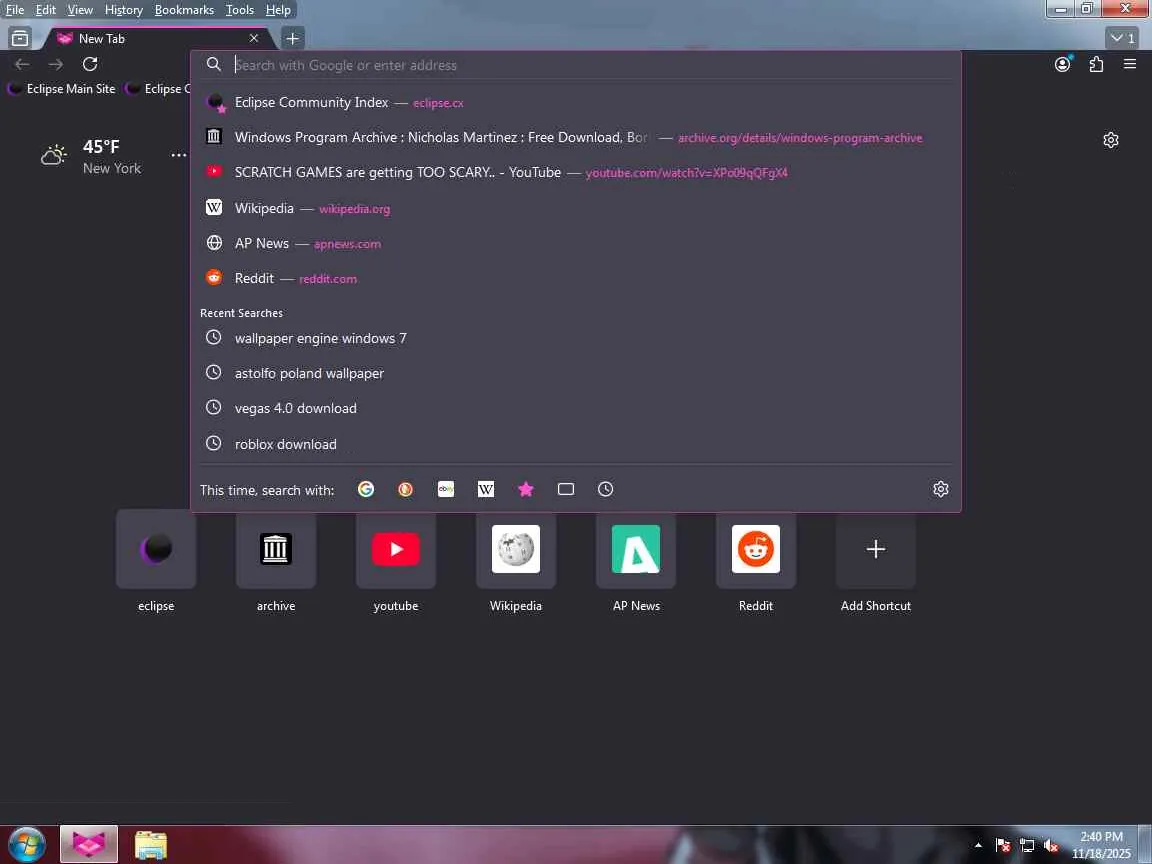This screenshot has height=864, width=1152.
Task: Open the Bookmarks menu
Action: (184, 10)
